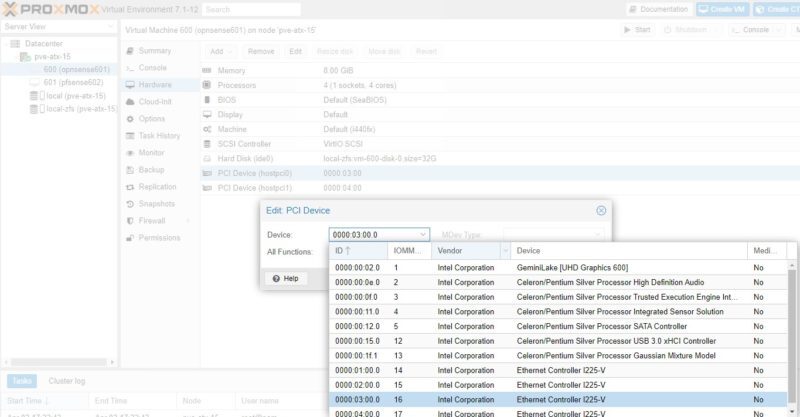Image resolution: width=800 pixels, height=417 pixels.
Task: Click the Remove hardware button
Action: pos(261,51)
